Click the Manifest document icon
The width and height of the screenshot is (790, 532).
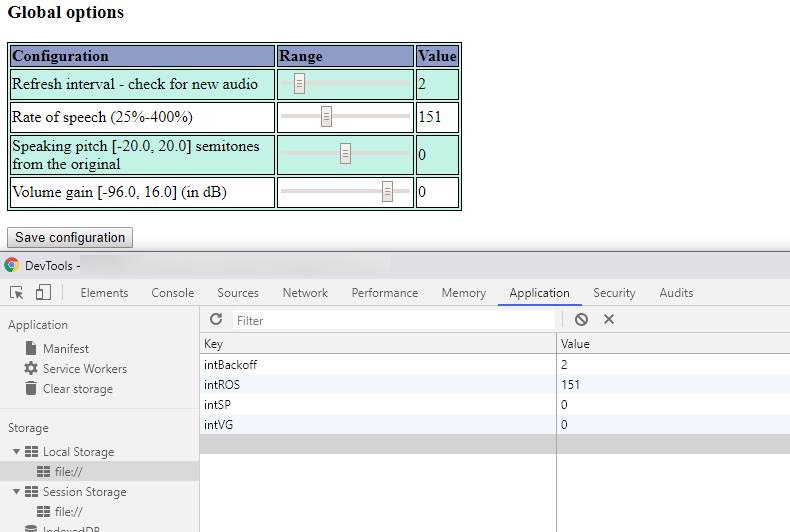click(x=31, y=348)
